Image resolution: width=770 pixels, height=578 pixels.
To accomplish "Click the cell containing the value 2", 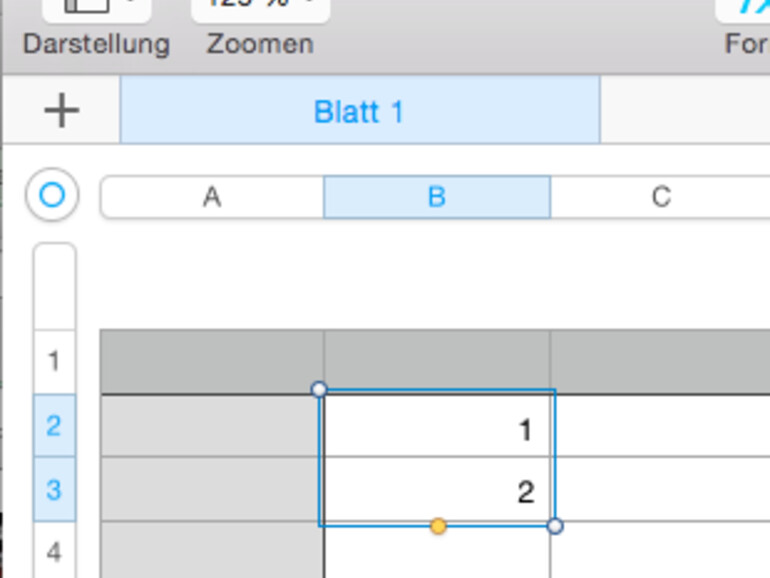I will [437, 491].
